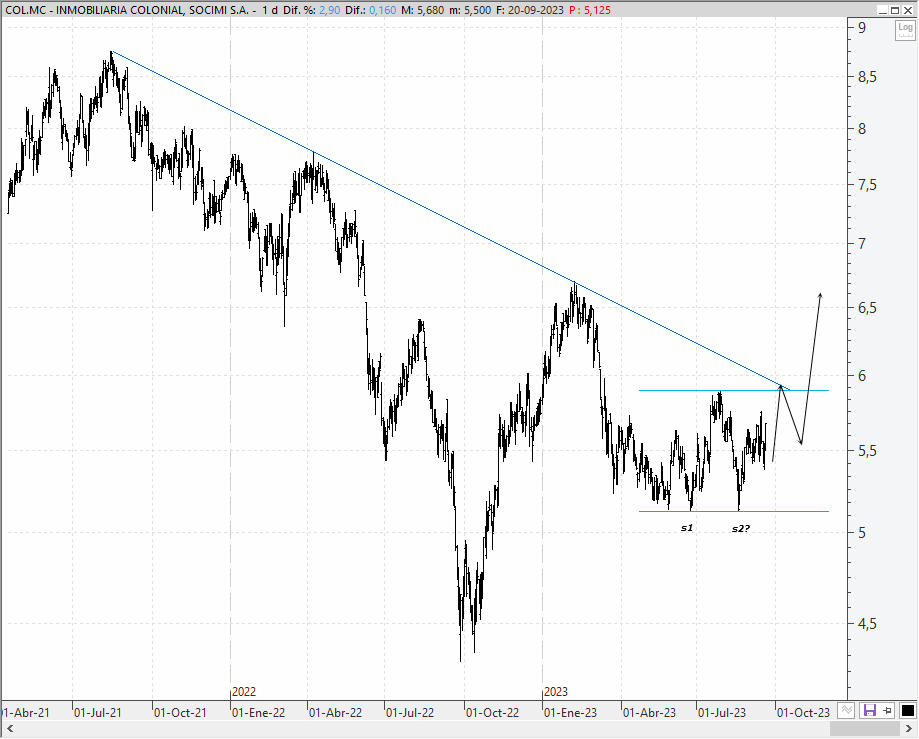The image size is (919, 739).
Task: Click the 01-Oct-22 date label
Action: 492,713
